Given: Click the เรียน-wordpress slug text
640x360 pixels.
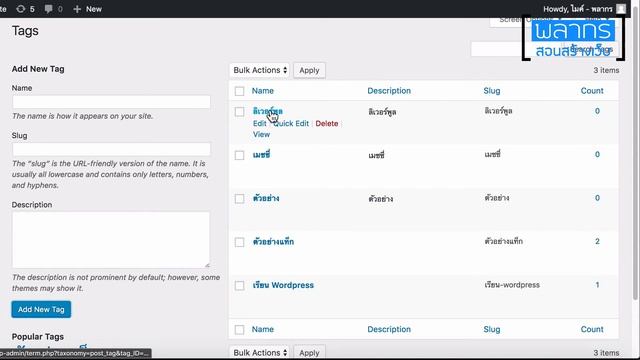Looking at the screenshot, I should [x=512, y=285].
